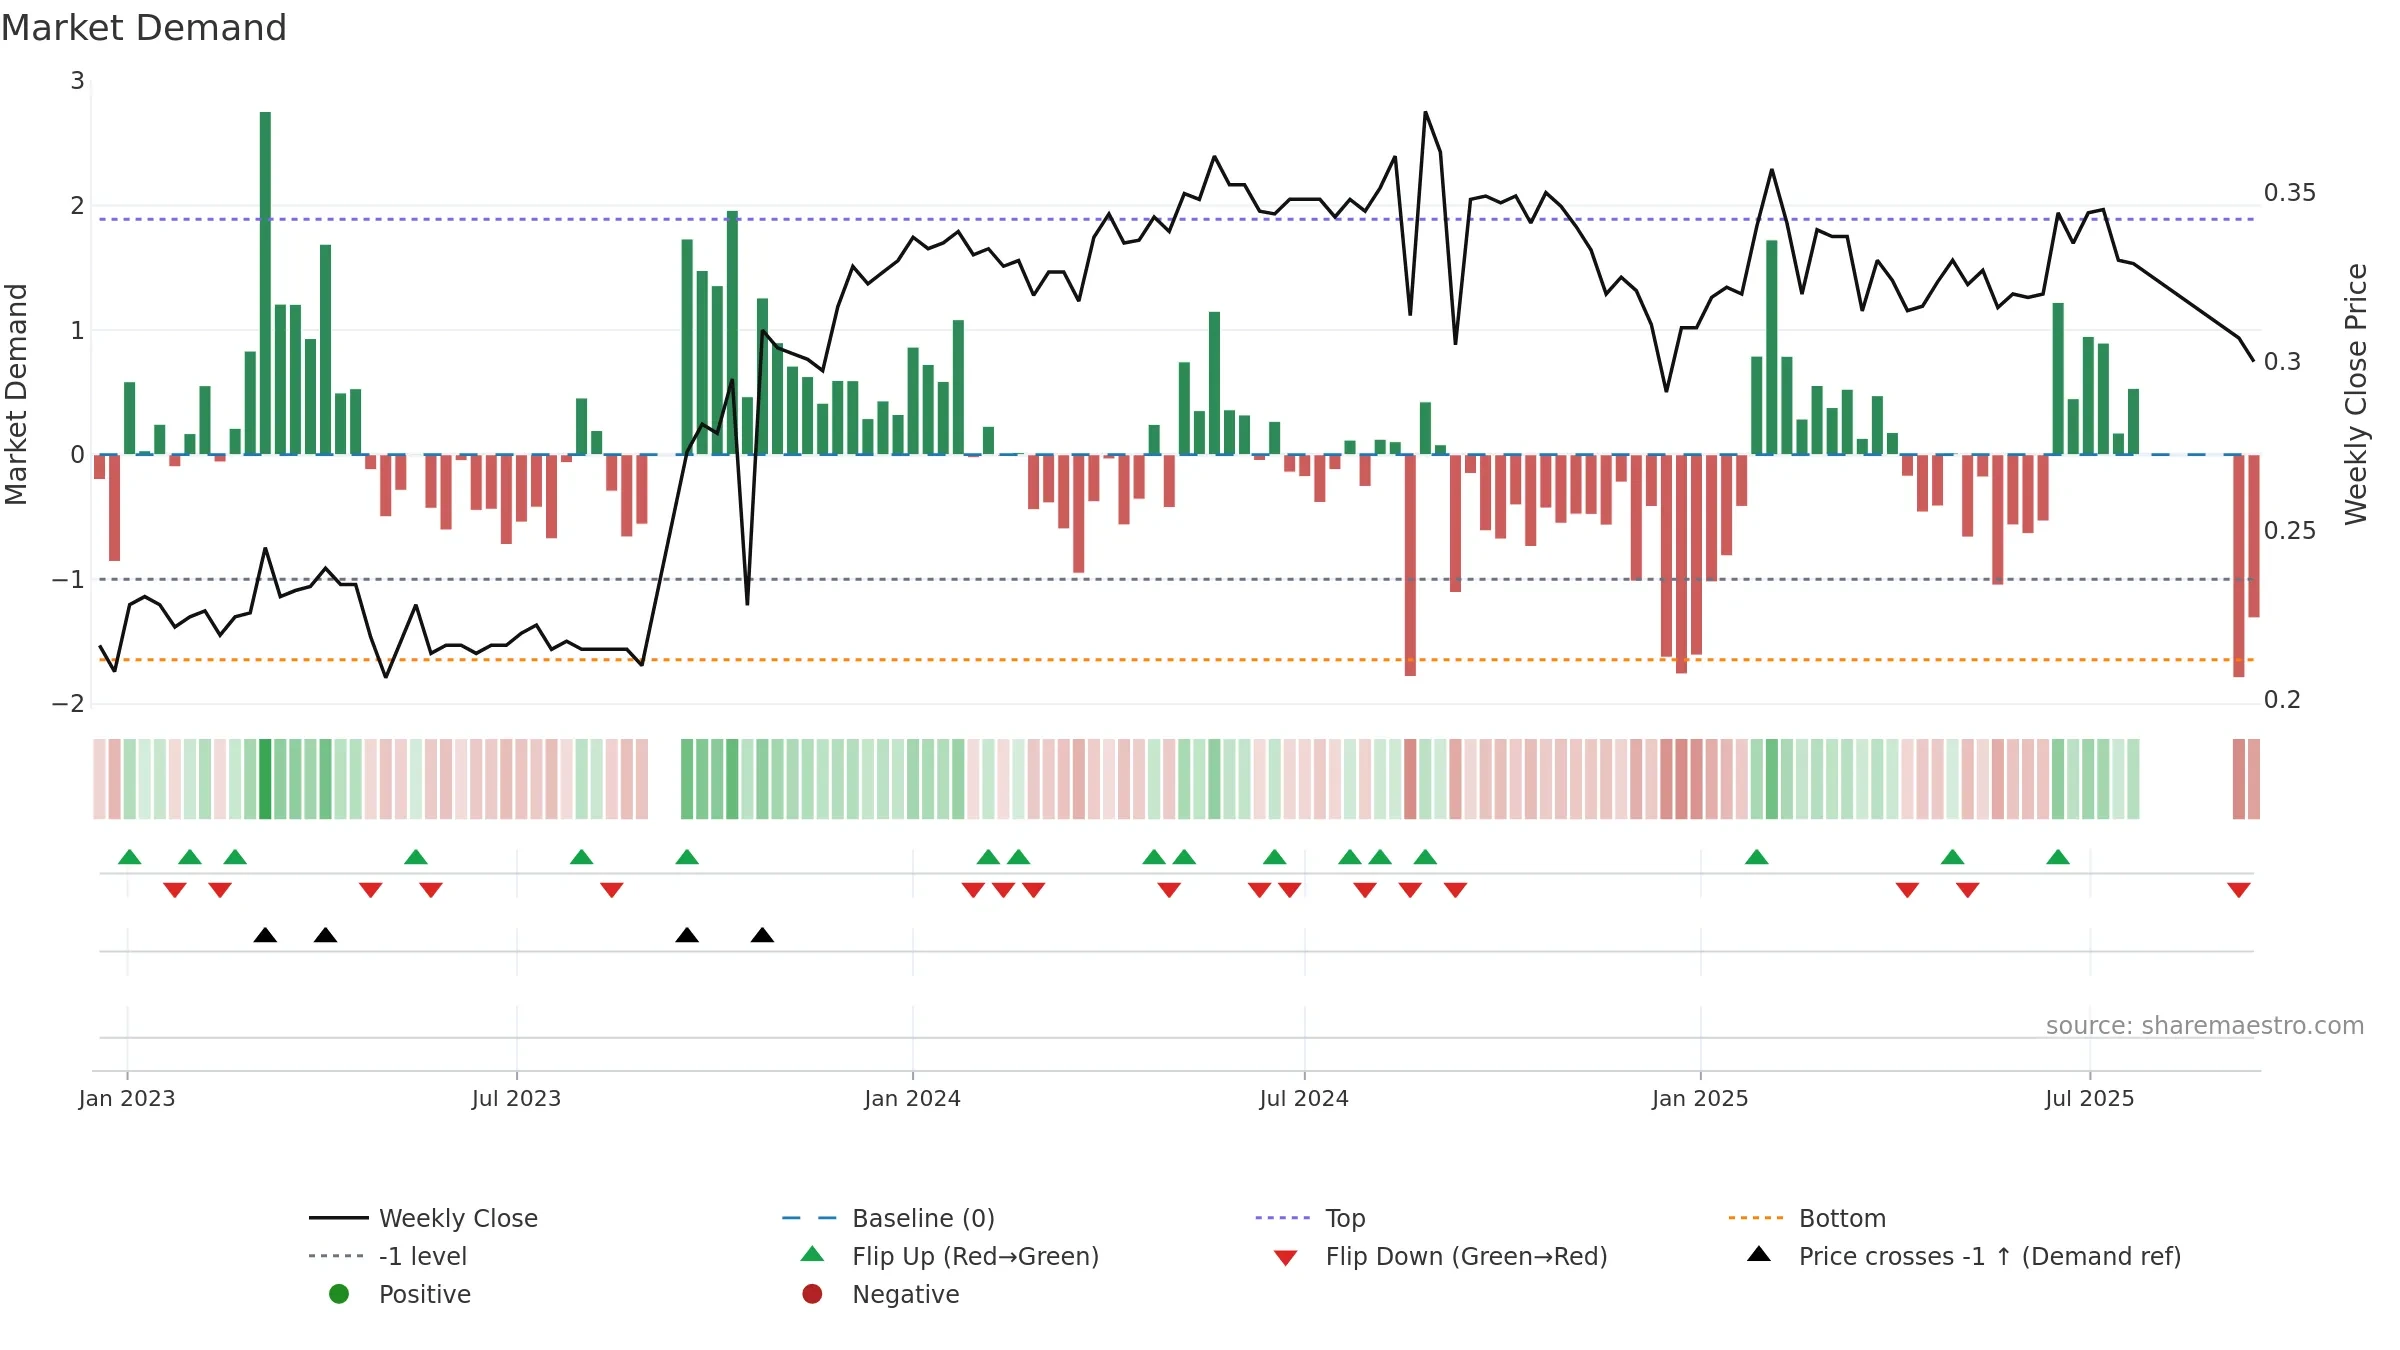Click the Jan 2025 axis label
2400x1350 pixels.
(1700, 1098)
